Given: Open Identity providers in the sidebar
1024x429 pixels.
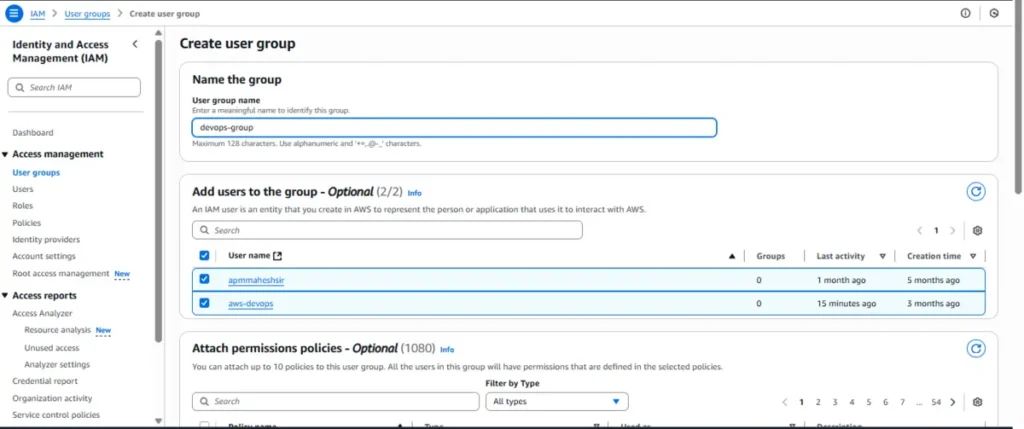Looking at the screenshot, I should click(x=46, y=240).
